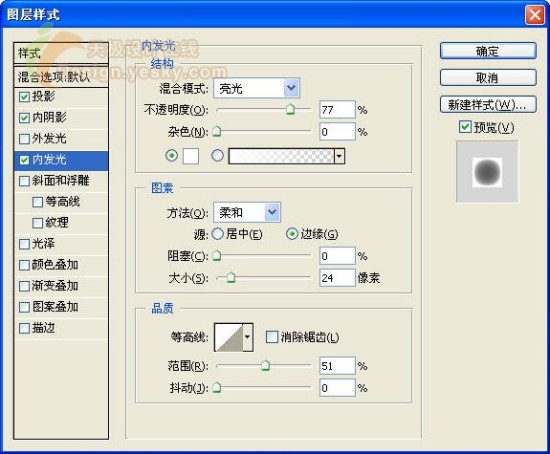
Task: Click the 不透明度 opacity slider handle
Action: [290, 109]
